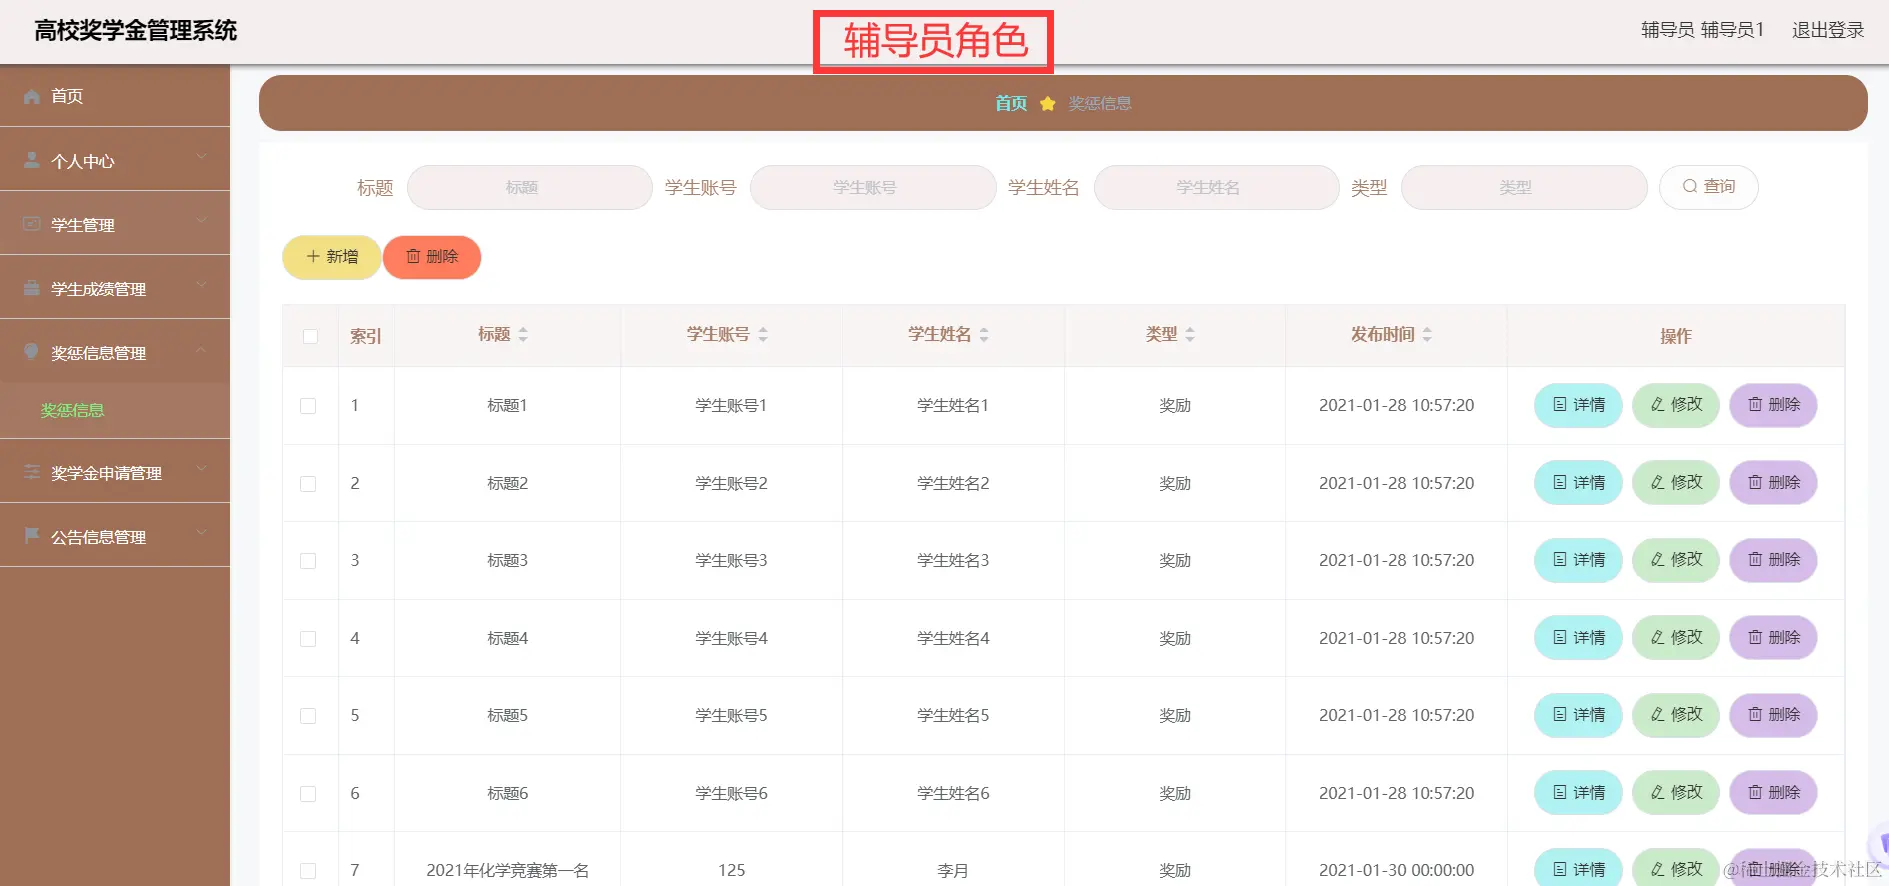Expand the 公告信息管理 menu chevron
This screenshot has width=1889, height=886.
201,533
